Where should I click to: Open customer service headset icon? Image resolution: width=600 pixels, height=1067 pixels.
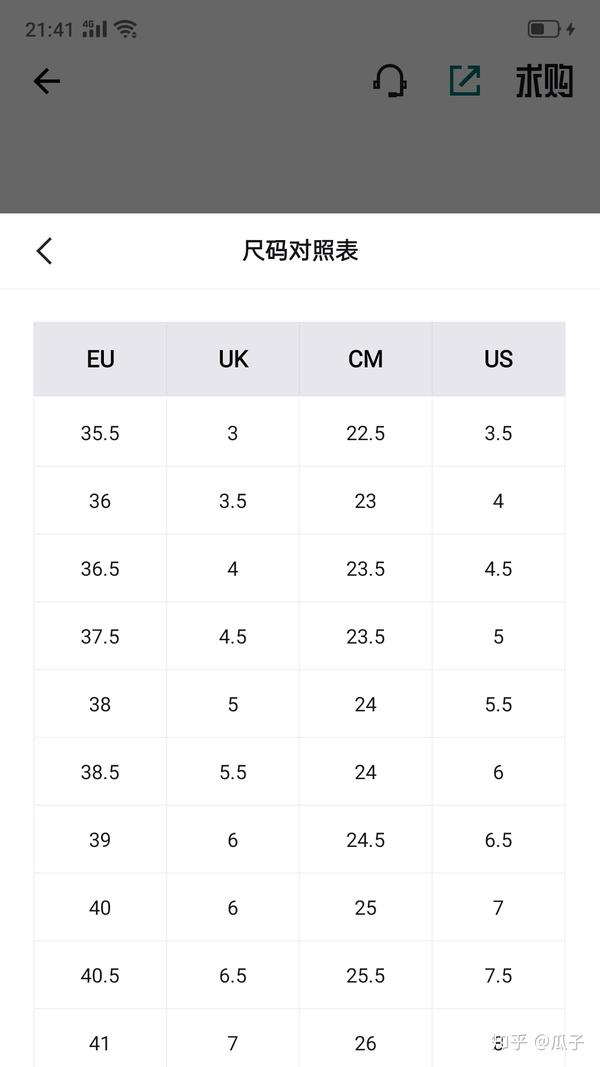390,81
